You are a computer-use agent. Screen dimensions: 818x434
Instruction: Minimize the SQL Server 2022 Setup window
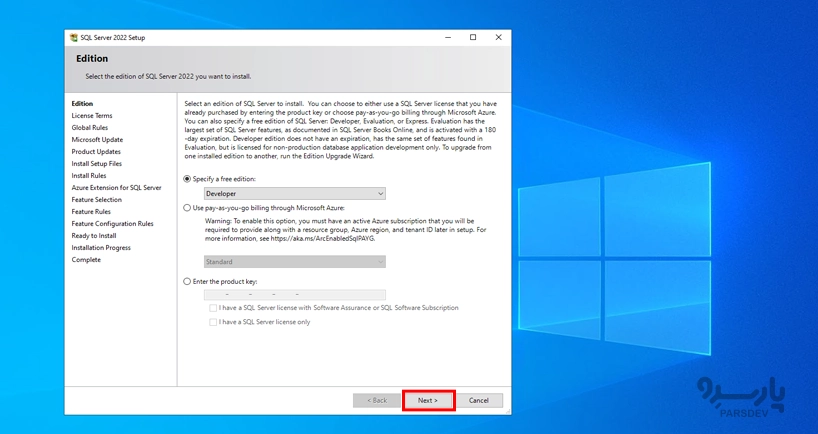[x=447, y=38]
